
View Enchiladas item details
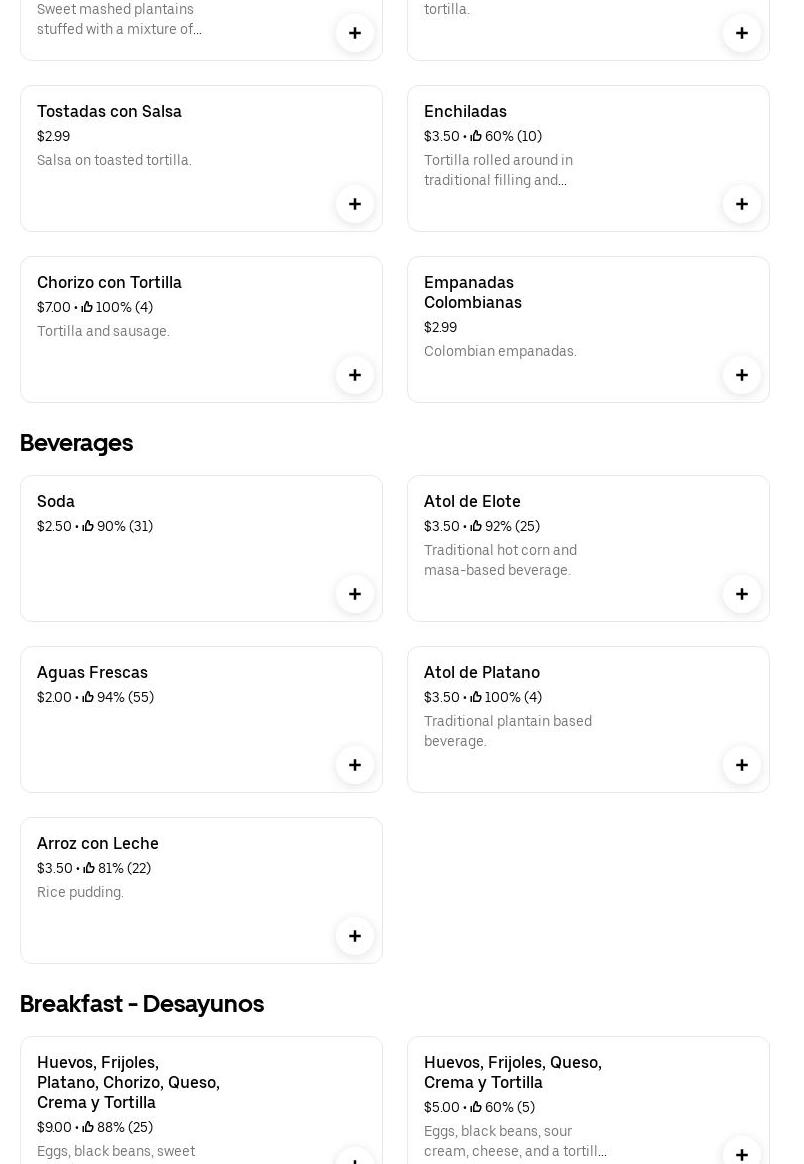[x=465, y=111]
